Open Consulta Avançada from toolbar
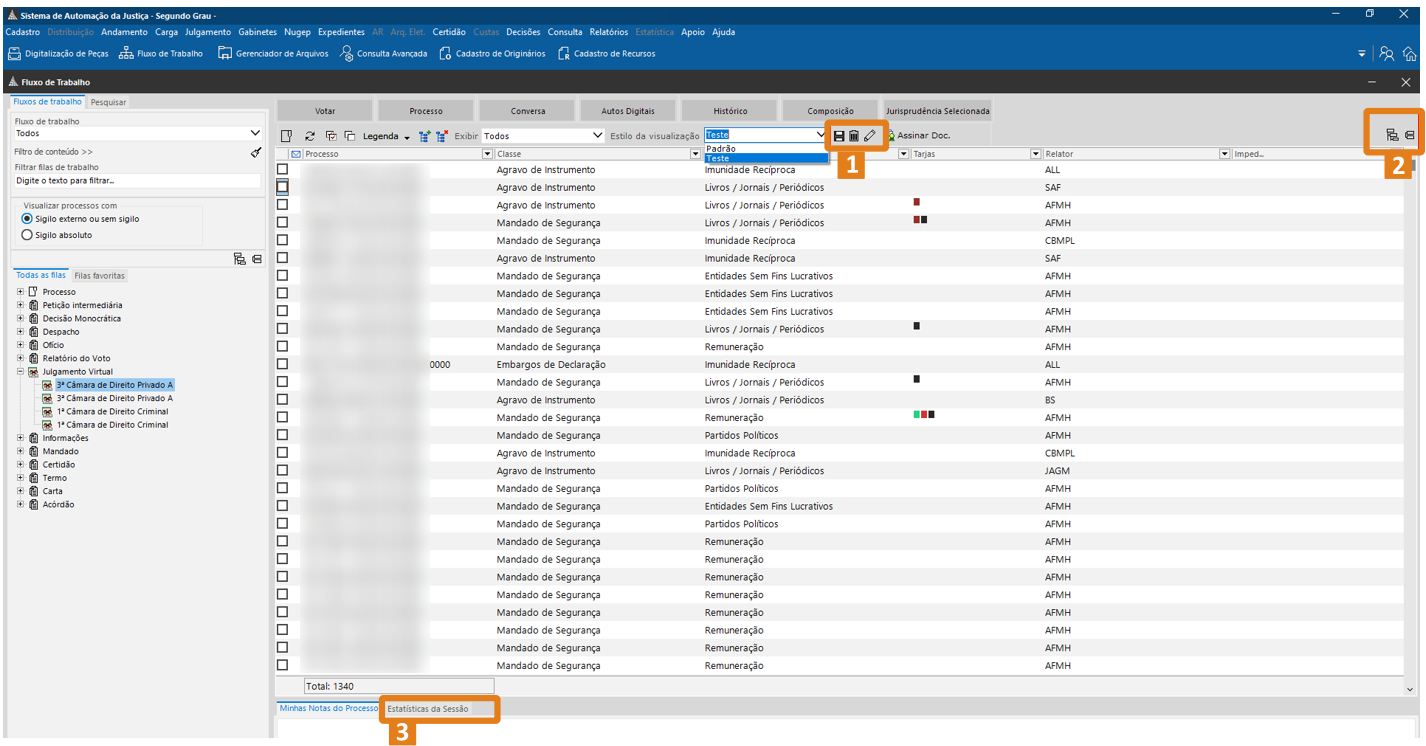 click(383, 54)
